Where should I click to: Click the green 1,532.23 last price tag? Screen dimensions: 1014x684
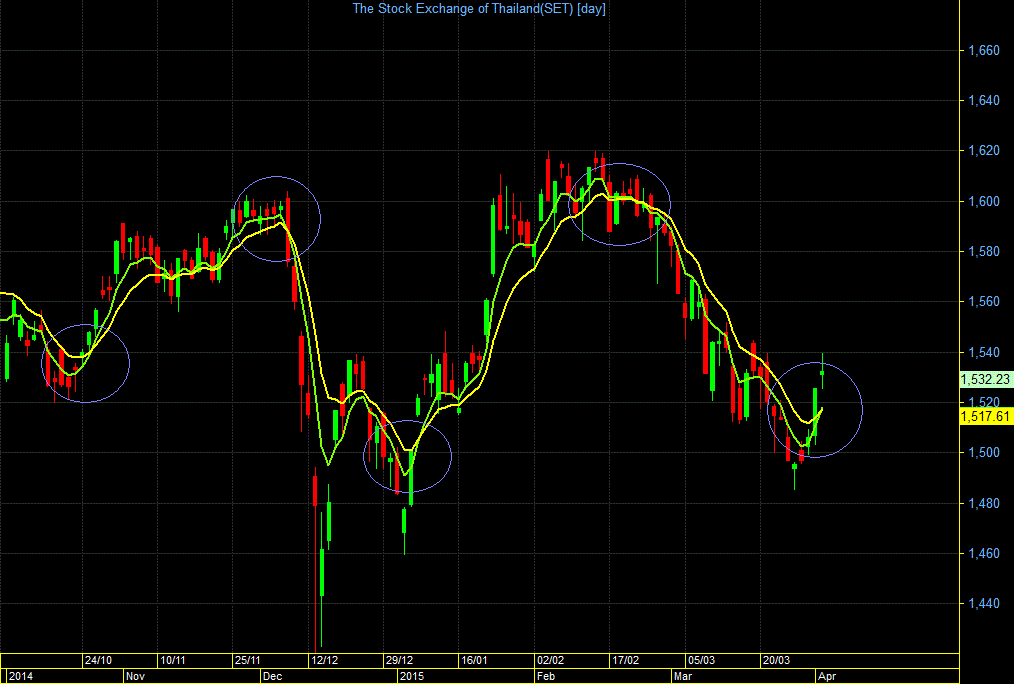(x=986, y=379)
